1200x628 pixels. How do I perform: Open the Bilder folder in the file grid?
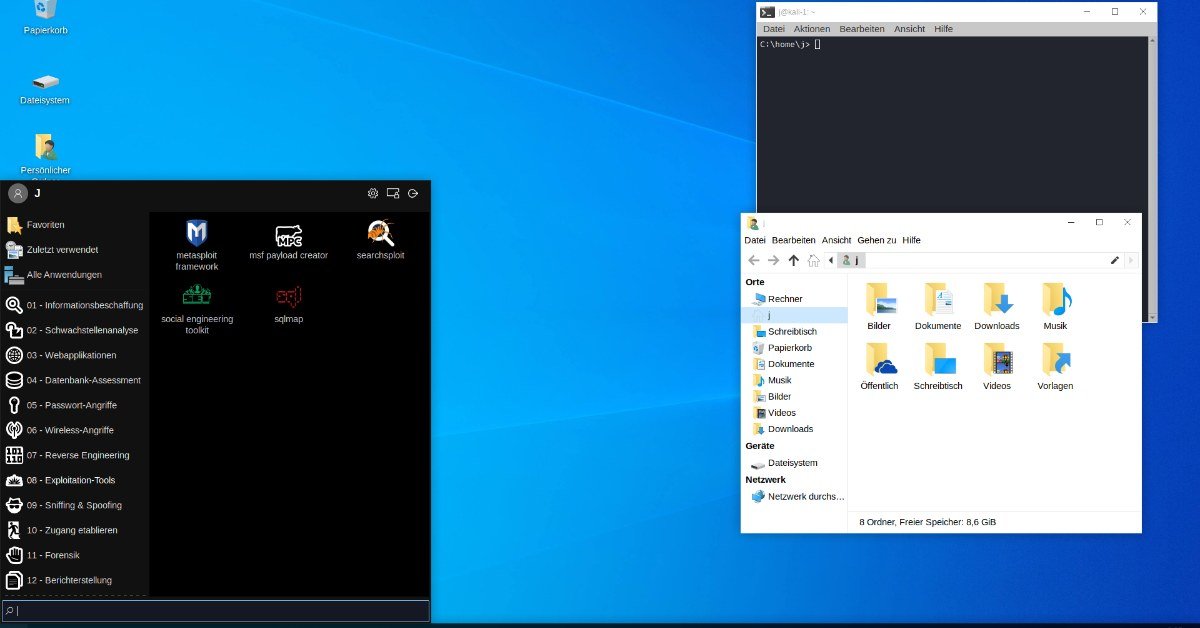879,307
